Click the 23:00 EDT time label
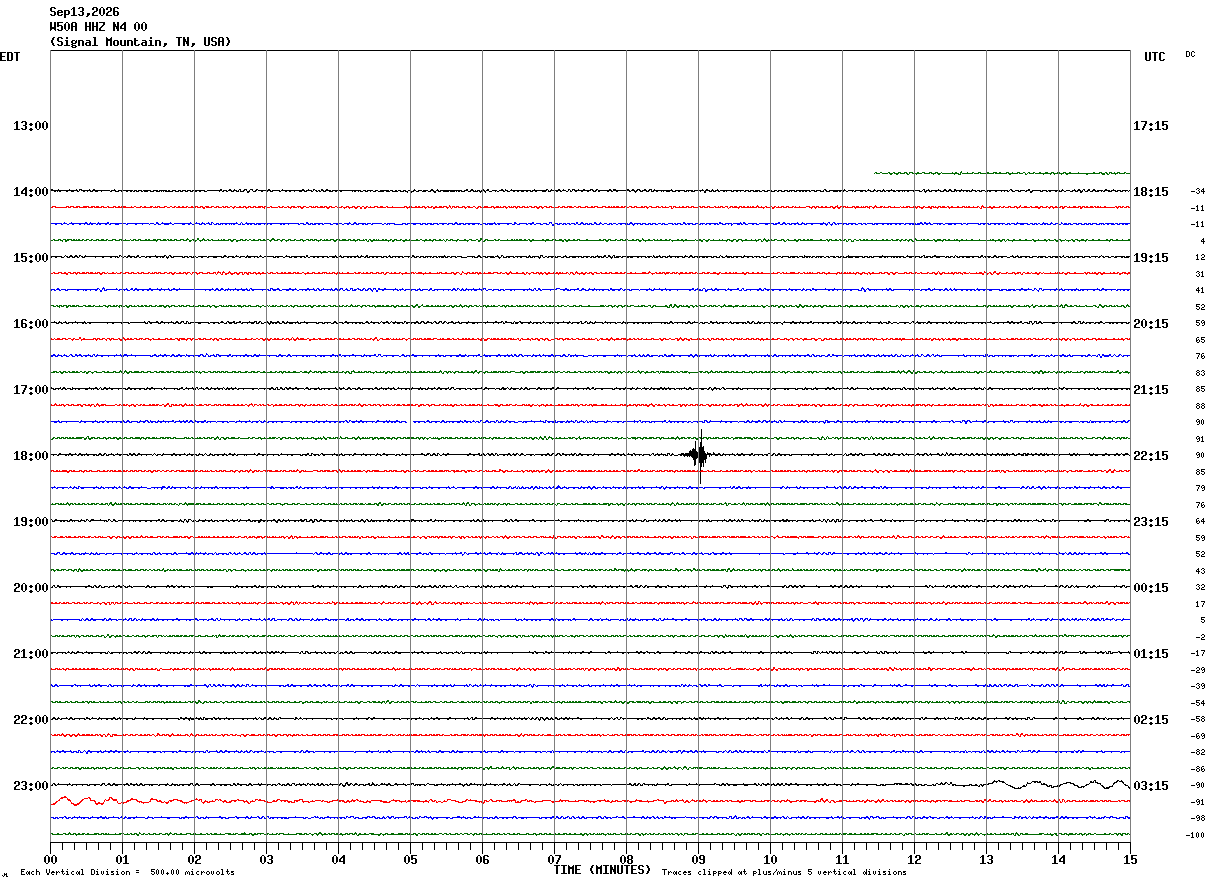Image resolution: width=1210 pixels, height=886 pixels. point(31,786)
